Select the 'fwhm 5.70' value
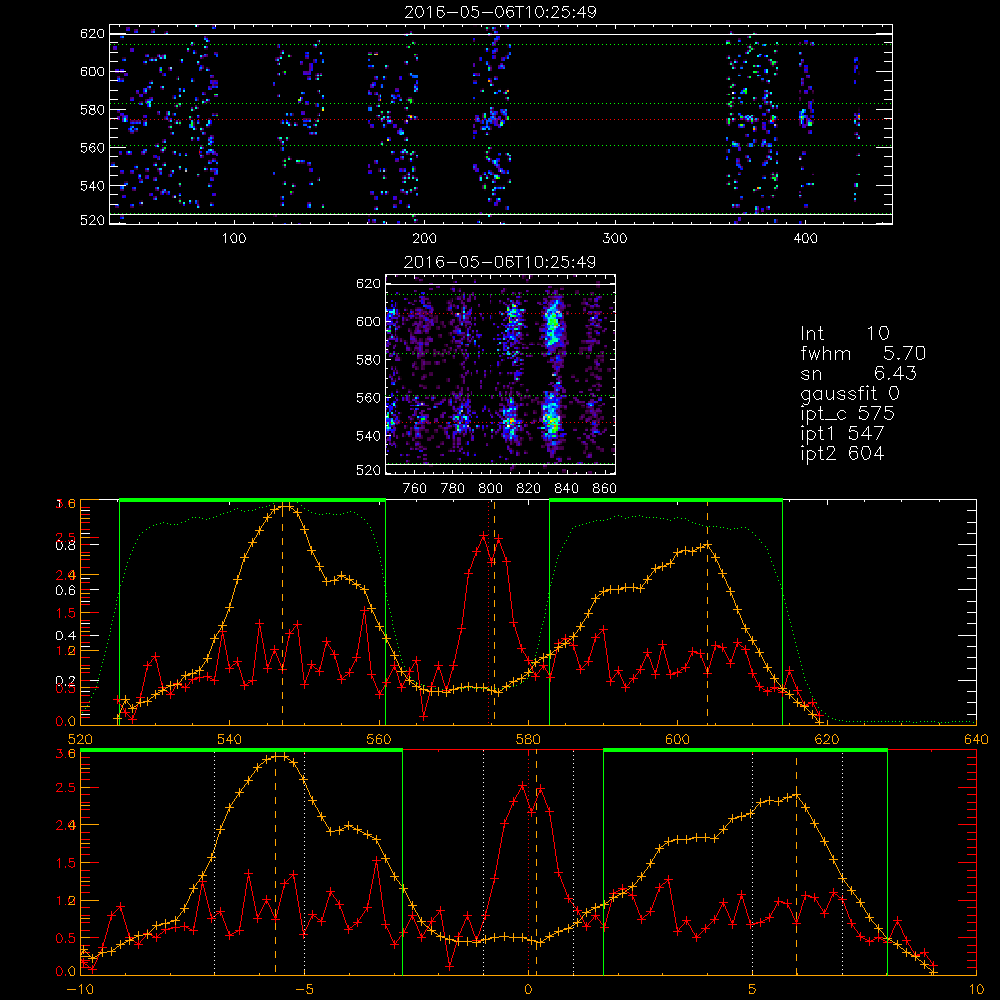Screen dimensions: 1000x1000 [863, 353]
